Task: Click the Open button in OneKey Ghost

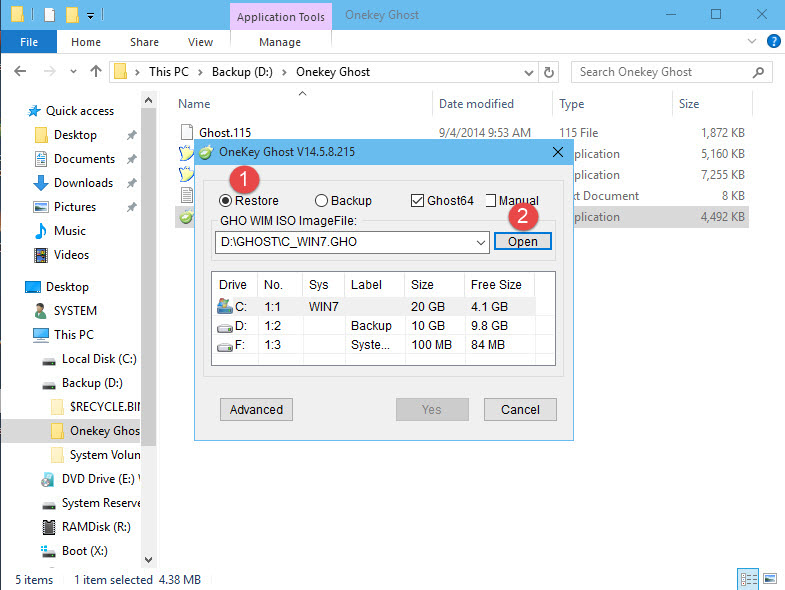Action: (x=523, y=241)
